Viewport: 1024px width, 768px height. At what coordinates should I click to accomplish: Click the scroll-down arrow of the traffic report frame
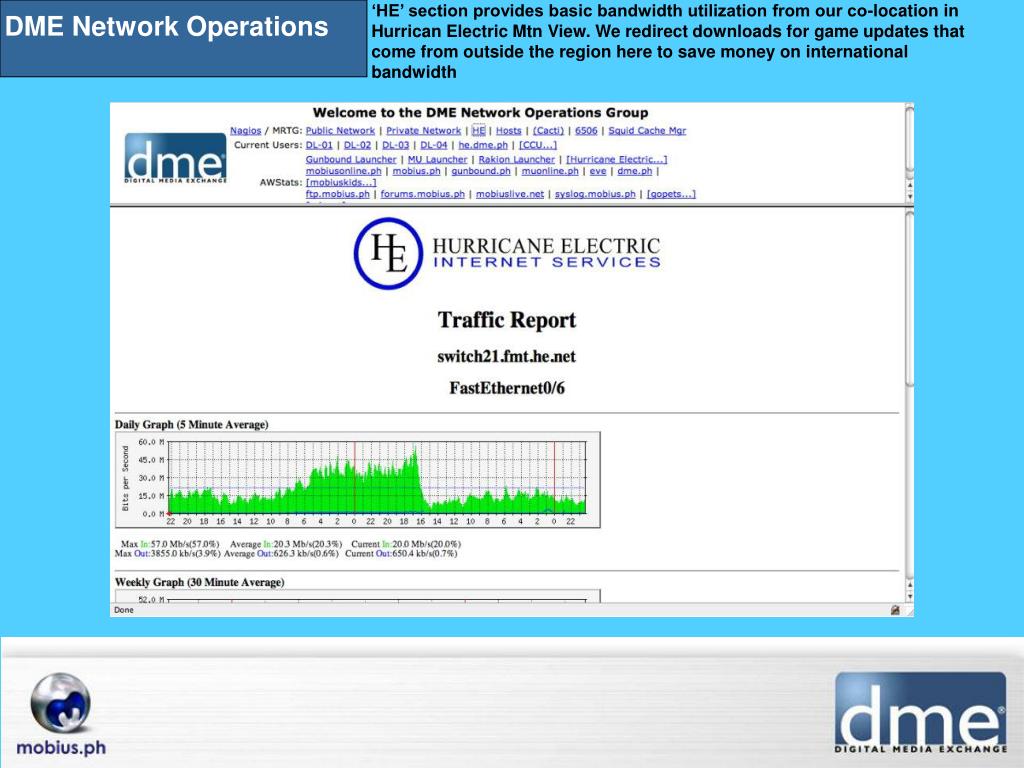click(x=909, y=597)
